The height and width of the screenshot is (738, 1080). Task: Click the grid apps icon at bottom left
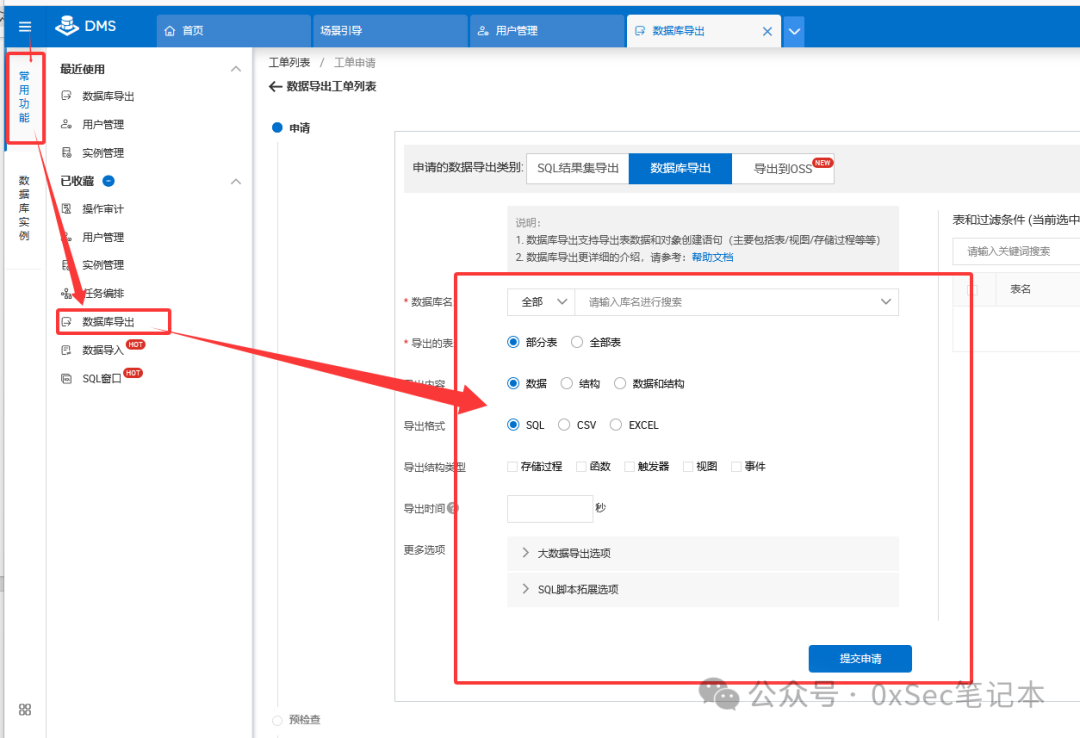(x=25, y=710)
